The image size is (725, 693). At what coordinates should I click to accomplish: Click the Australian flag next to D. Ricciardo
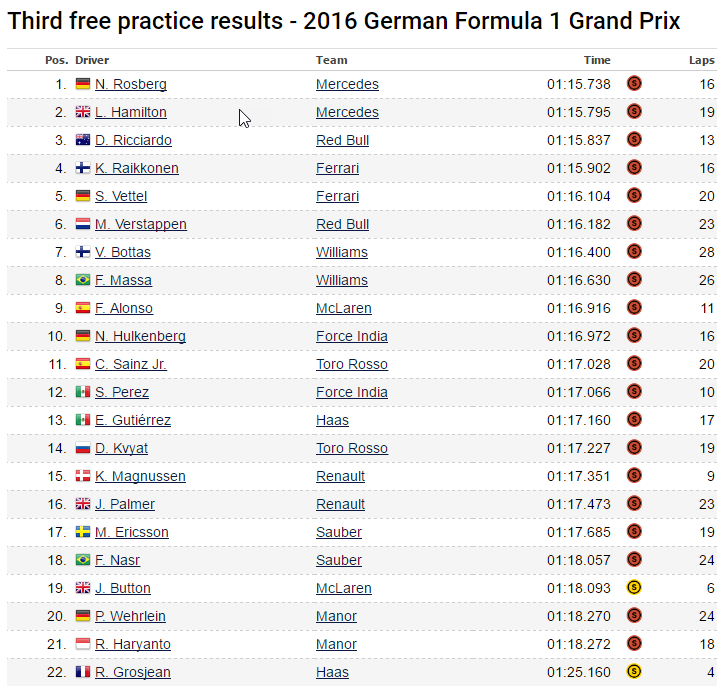(x=83, y=140)
